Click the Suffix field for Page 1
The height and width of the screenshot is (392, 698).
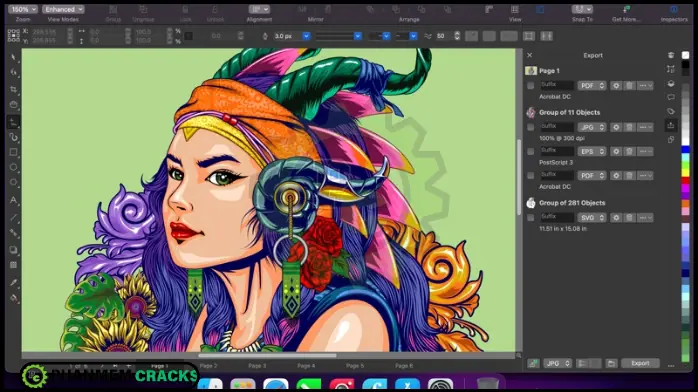click(x=556, y=85)
